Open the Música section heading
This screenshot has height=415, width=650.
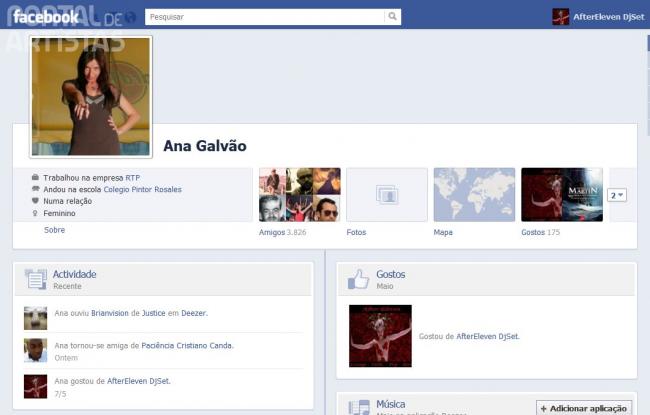390,404
